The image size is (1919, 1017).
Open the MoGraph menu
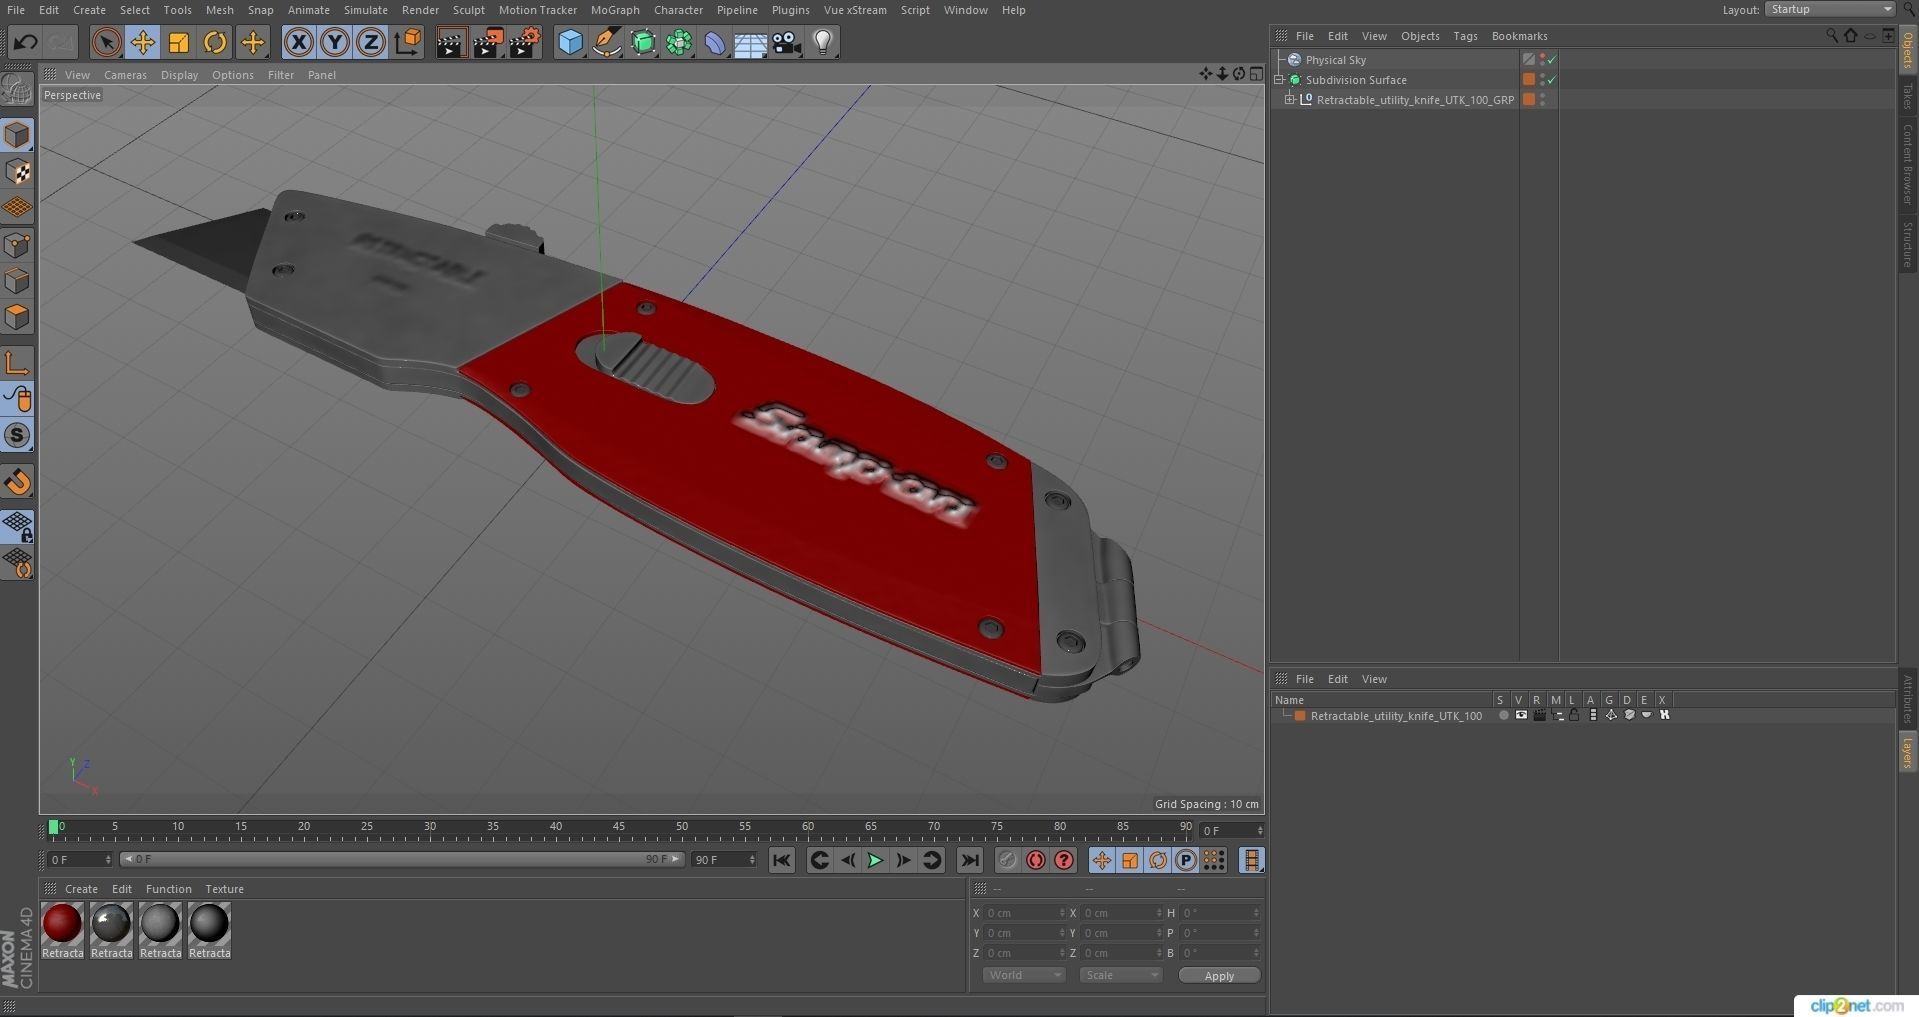(x=615, y=10)
